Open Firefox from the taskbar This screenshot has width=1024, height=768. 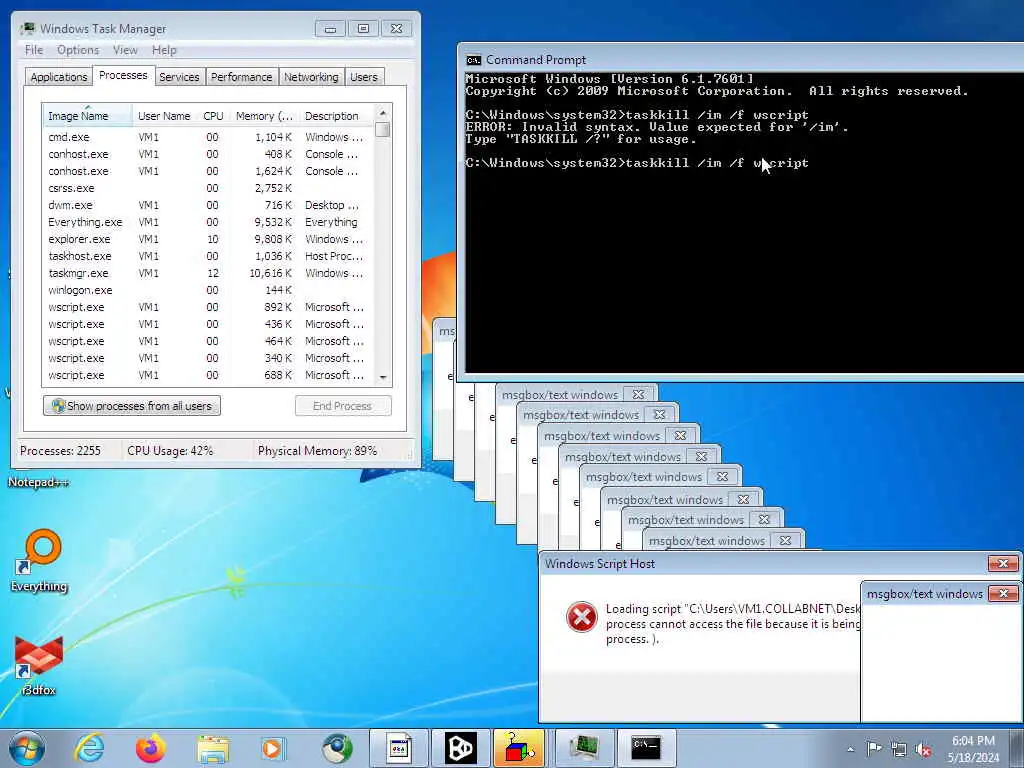pyautogui.click(x=151, y=748)
